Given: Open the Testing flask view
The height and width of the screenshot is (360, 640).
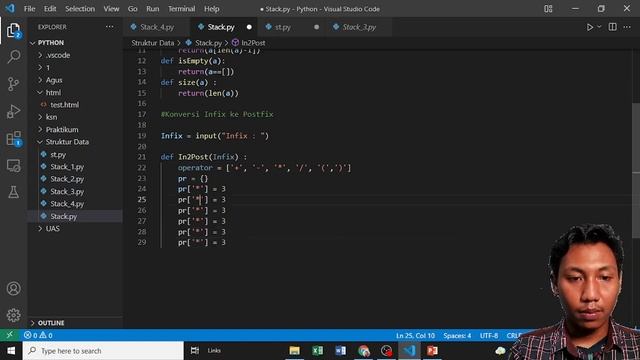Looking at the screenshot, I should tap(13, 192).
